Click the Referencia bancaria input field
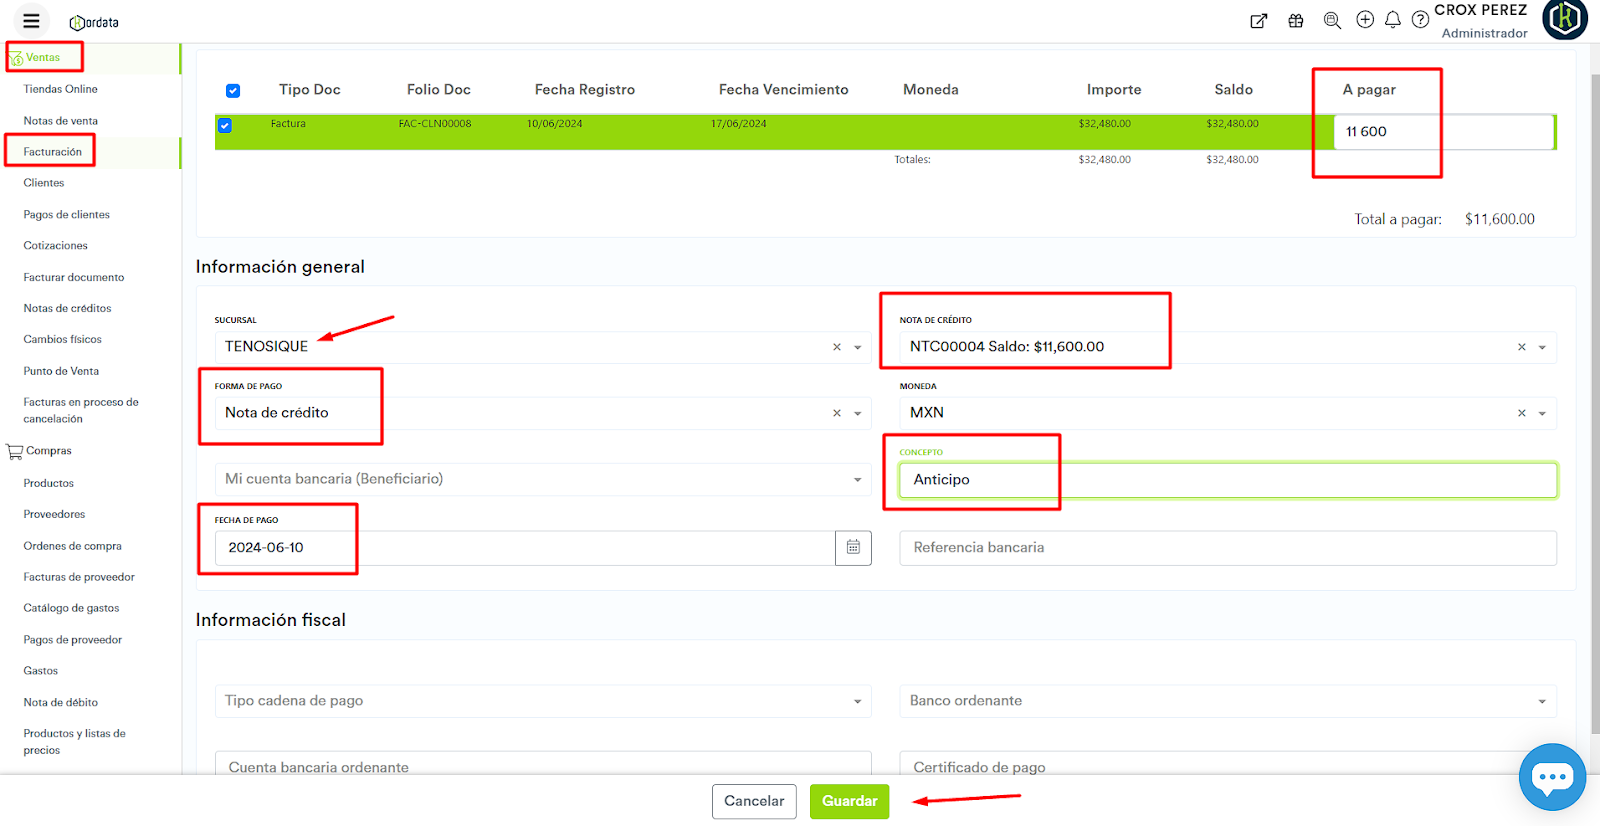1600x826 pixels. coord(1227,548)
